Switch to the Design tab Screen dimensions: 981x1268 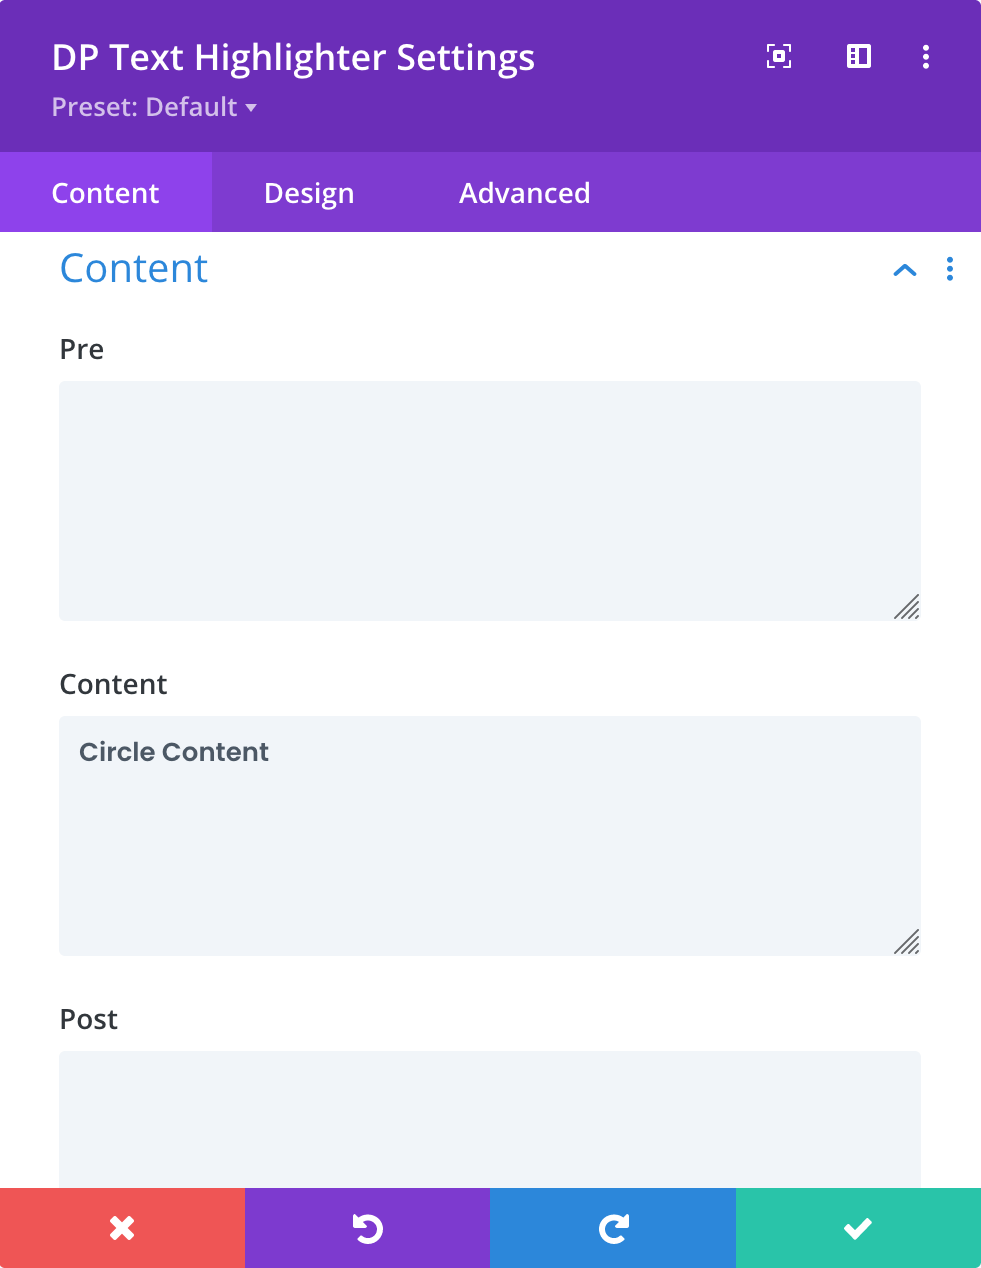click(309, 192)
